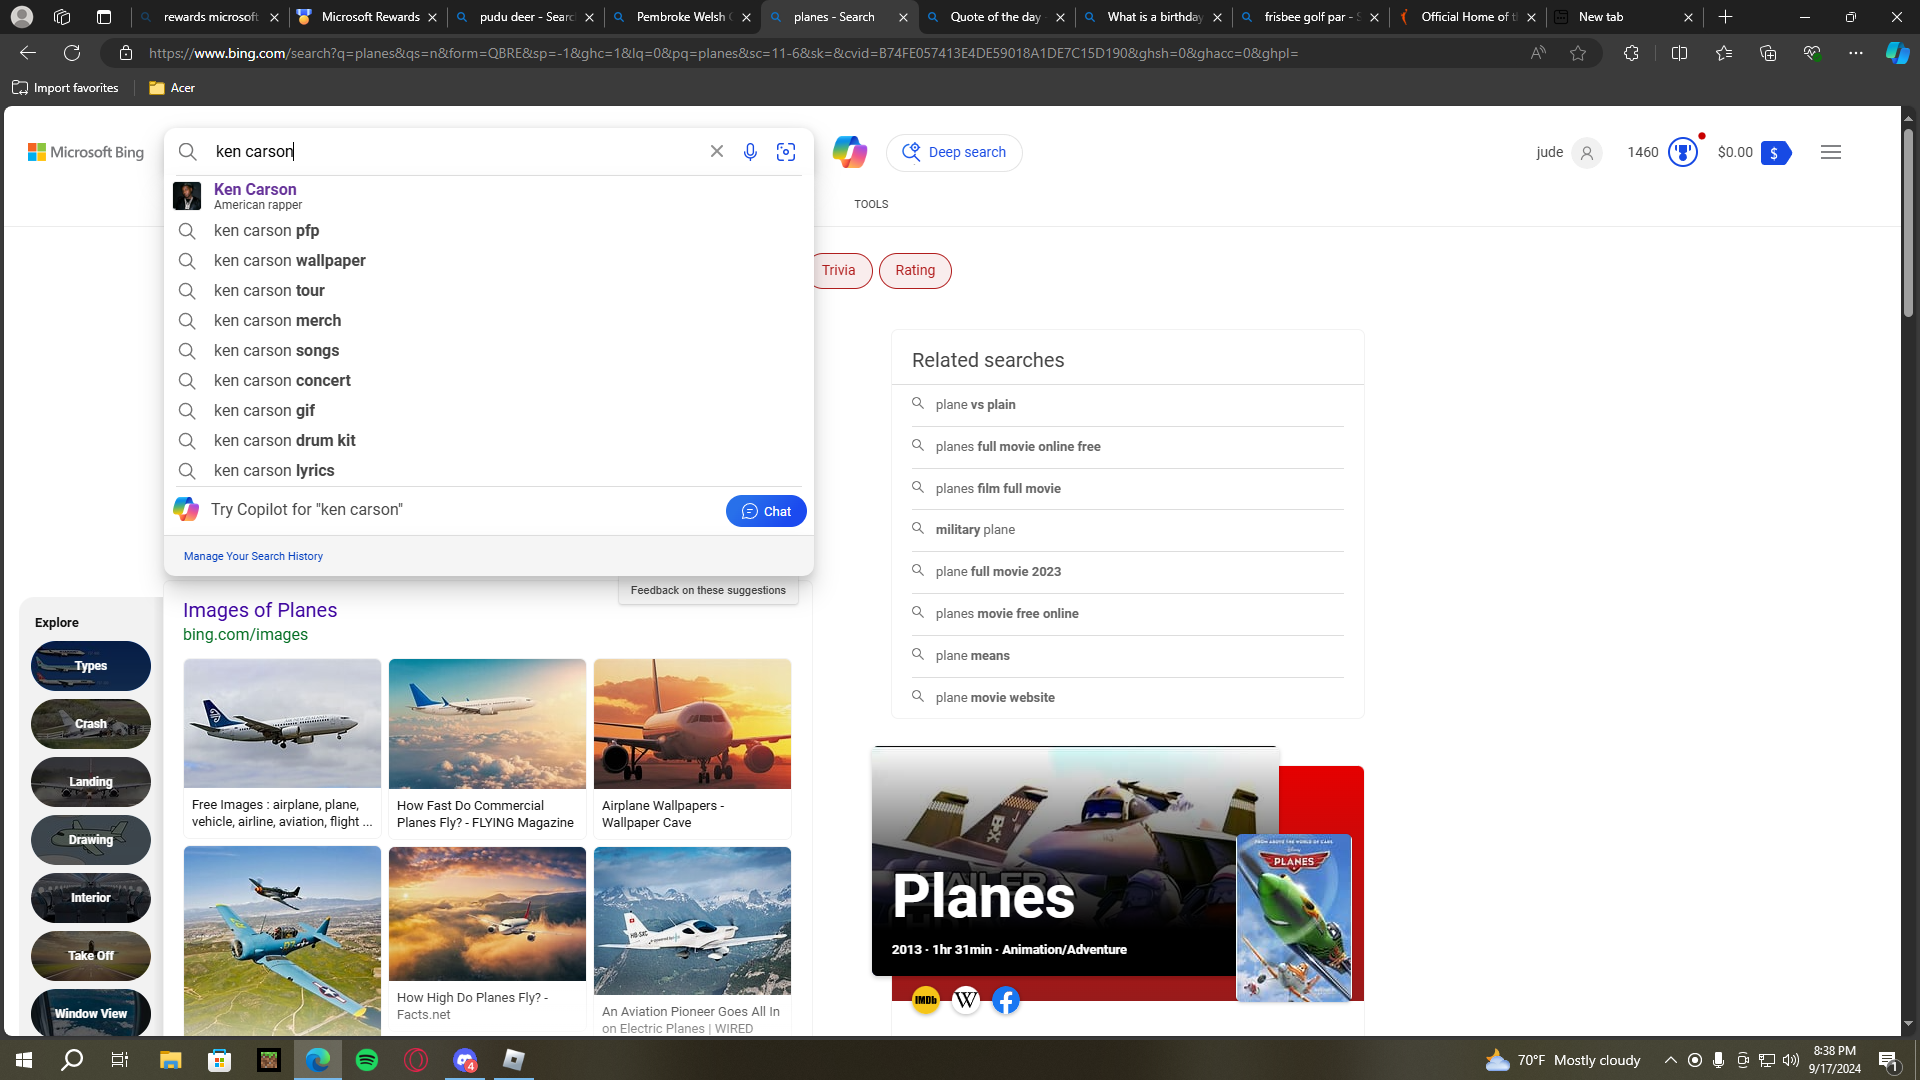Viewport: 1920px width, 1080px height.
Task: Open Copilot icon next to search bar
Action: click(849, 152)
